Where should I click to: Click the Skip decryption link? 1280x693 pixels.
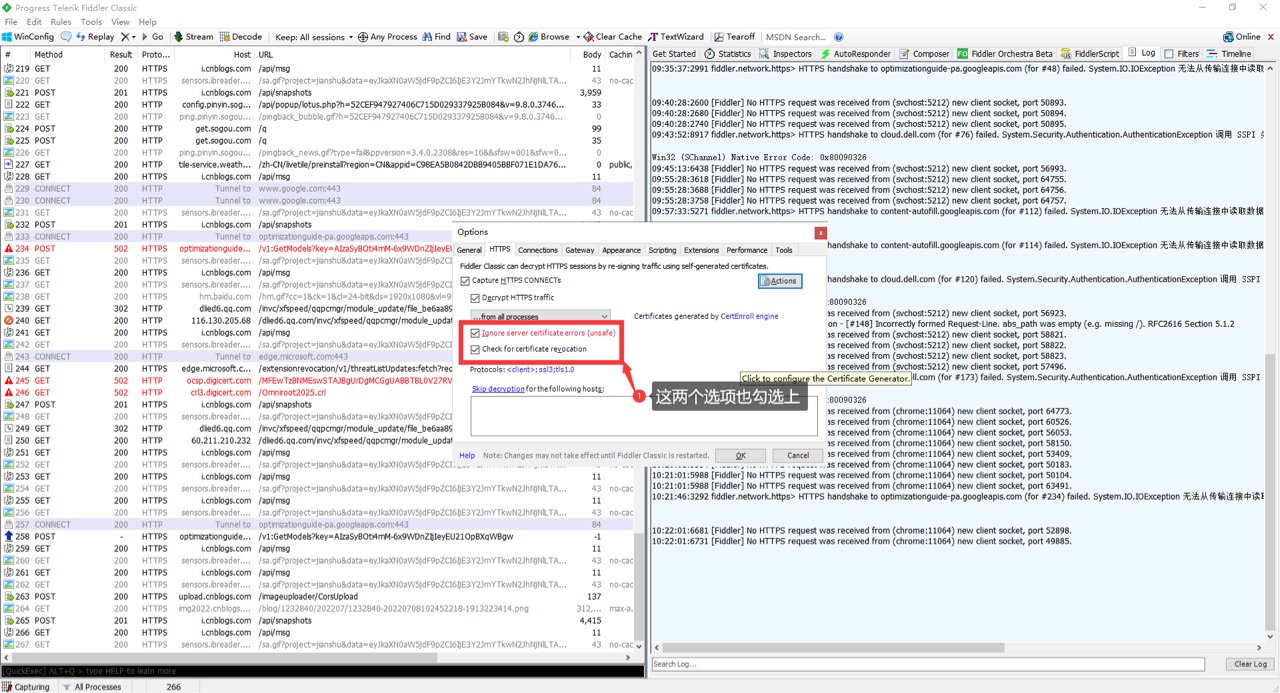(x=498, y=388)
